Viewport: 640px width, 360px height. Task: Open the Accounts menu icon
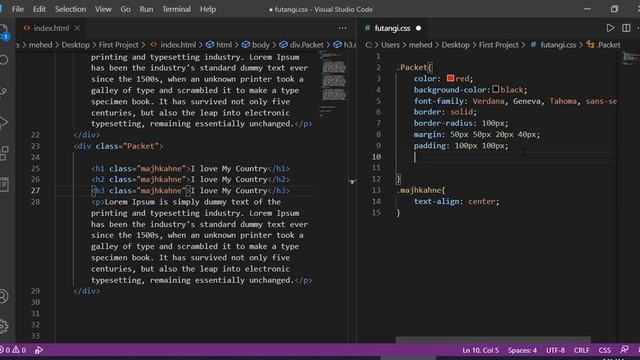point(3,296)
